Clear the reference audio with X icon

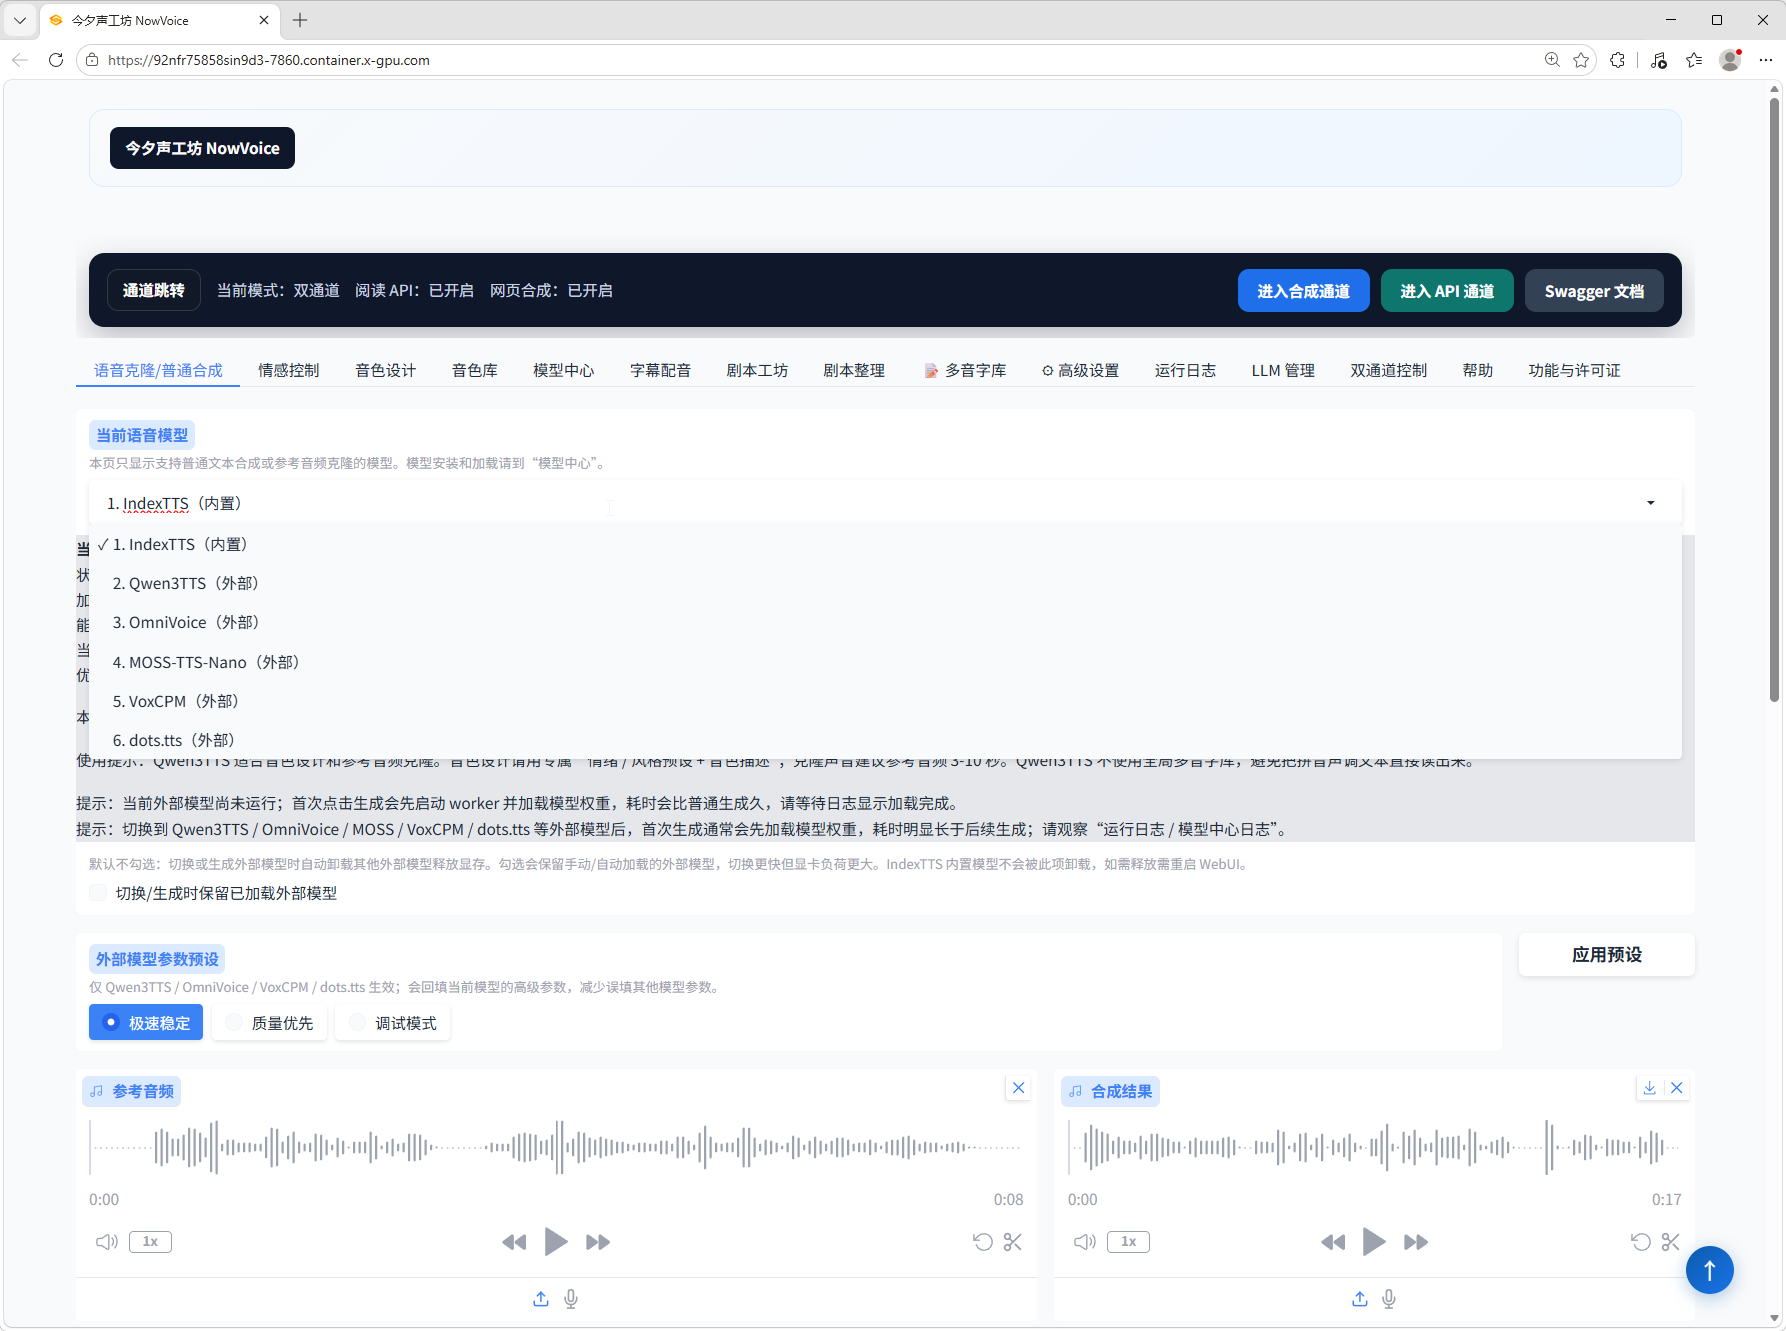[1018, 1088]
